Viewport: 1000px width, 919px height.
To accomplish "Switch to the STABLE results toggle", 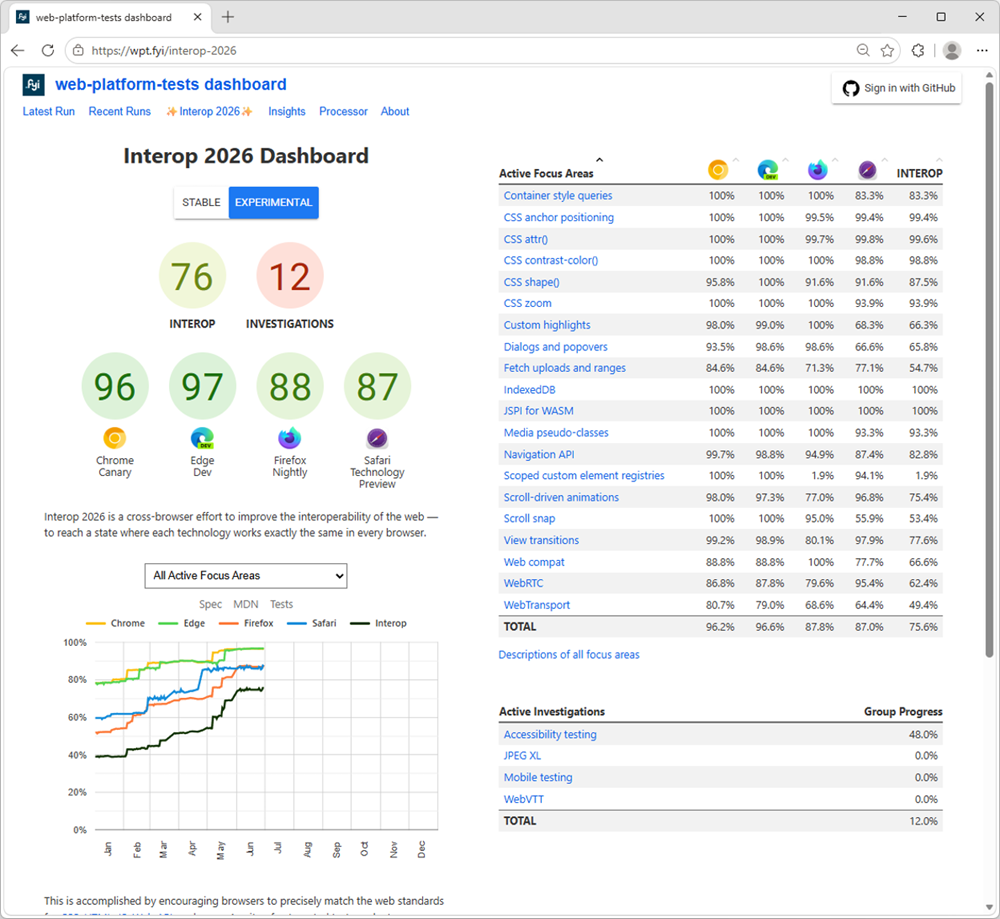I will 202,203.
